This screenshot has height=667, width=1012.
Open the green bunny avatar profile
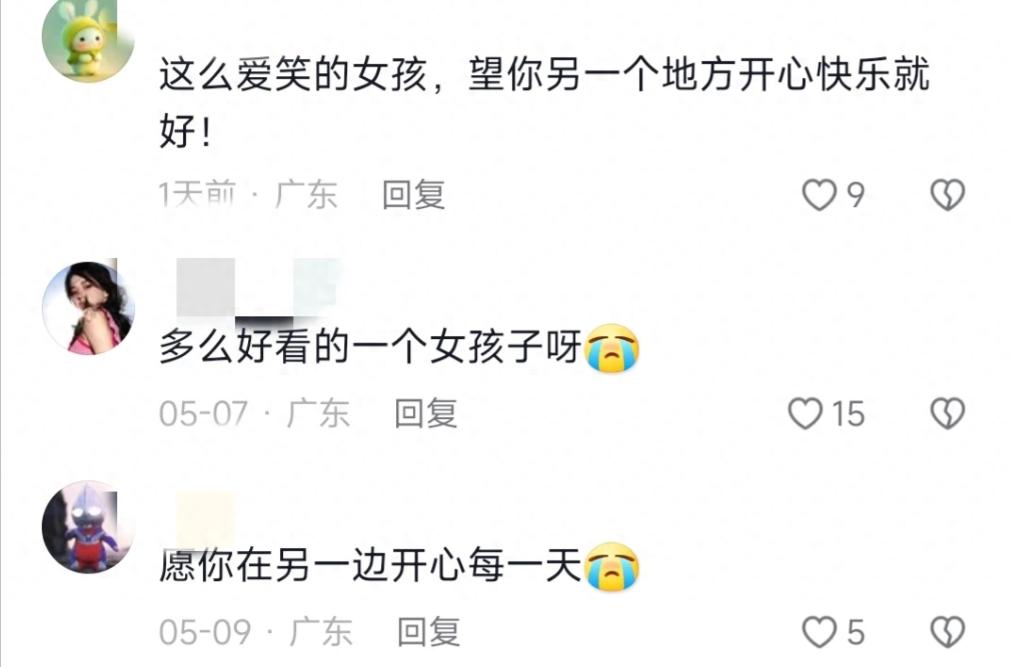88,39
